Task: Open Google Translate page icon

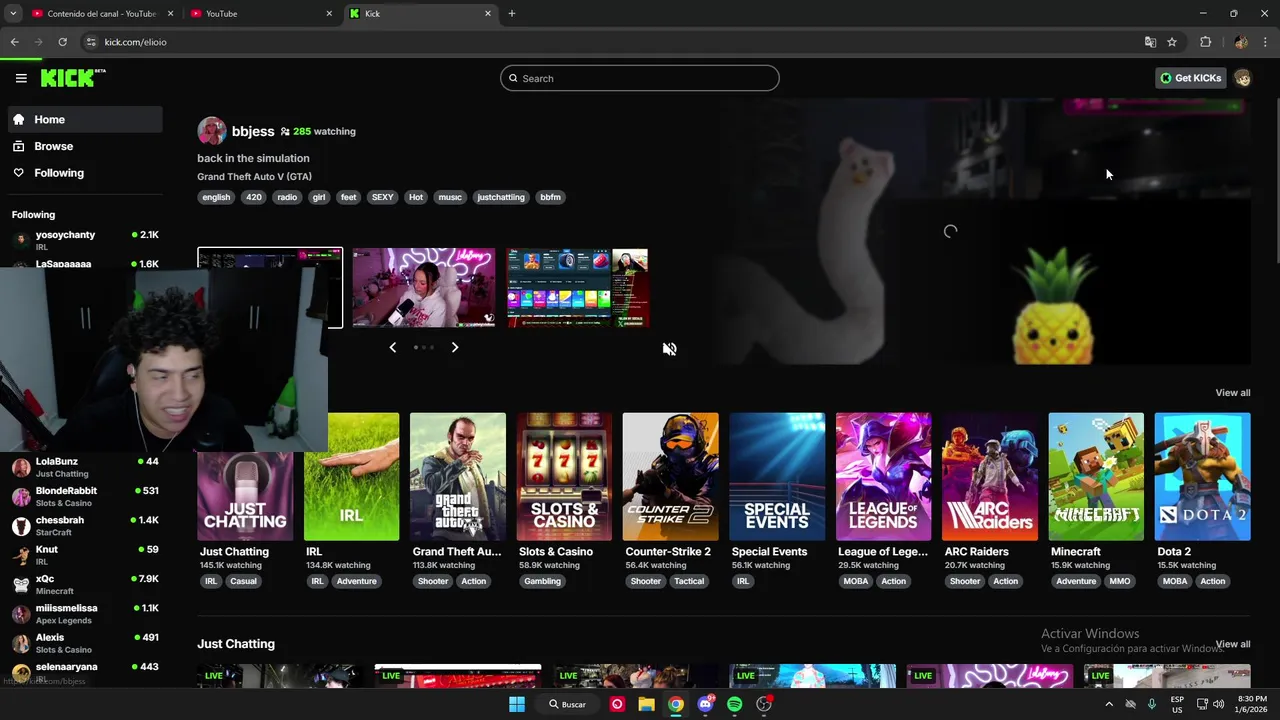Action: click(x=1150, y=42)
